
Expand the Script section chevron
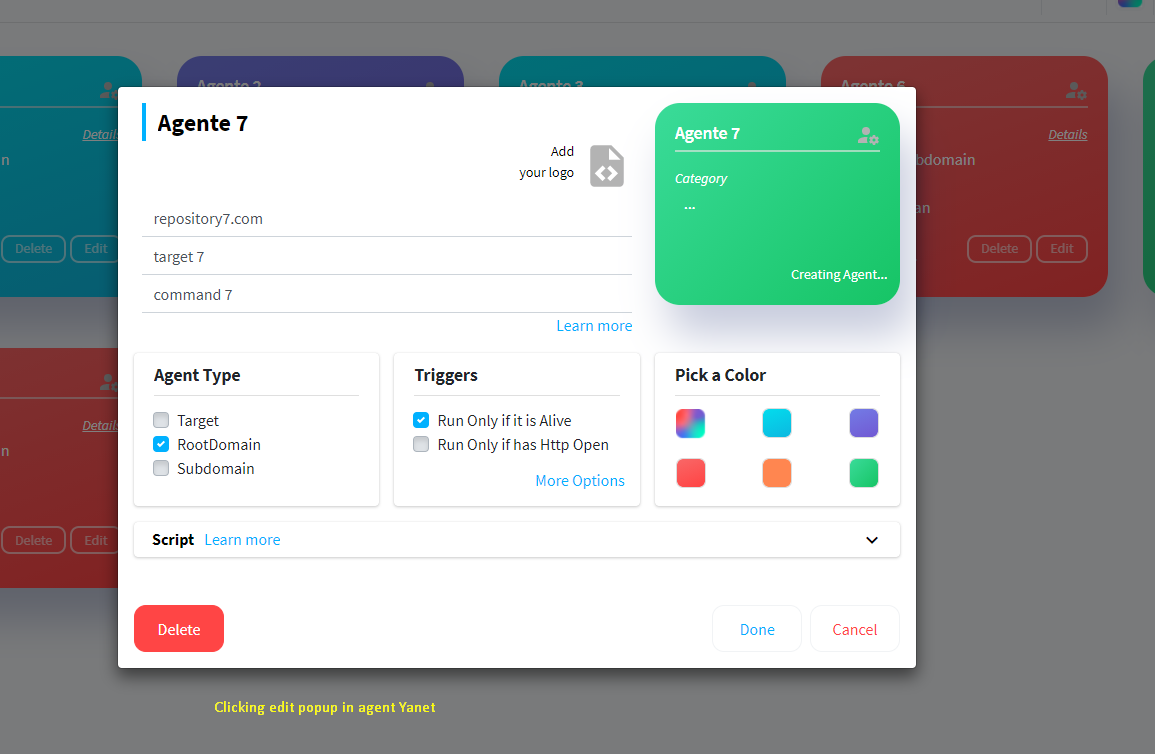[872, 540]
